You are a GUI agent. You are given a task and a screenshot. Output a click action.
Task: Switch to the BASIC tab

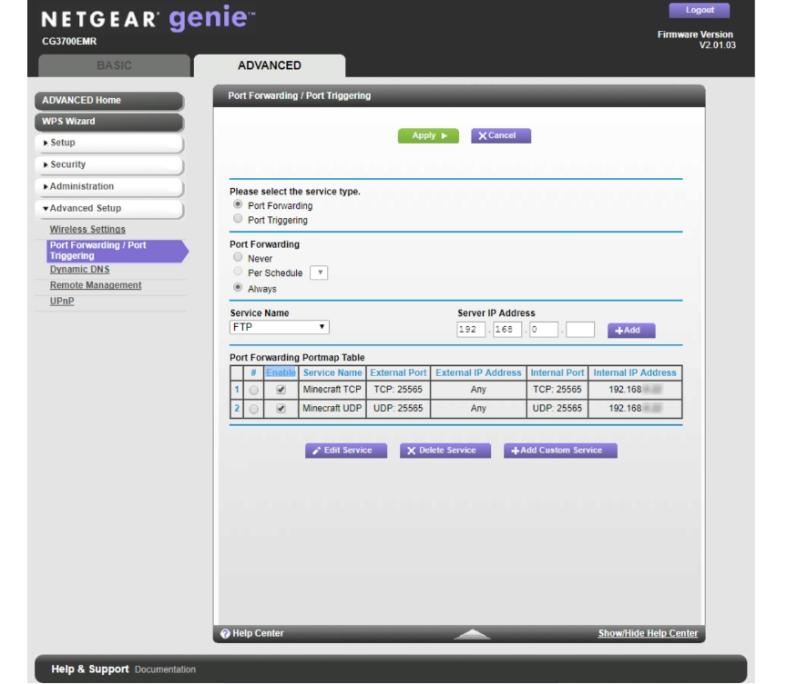[114, 66]
